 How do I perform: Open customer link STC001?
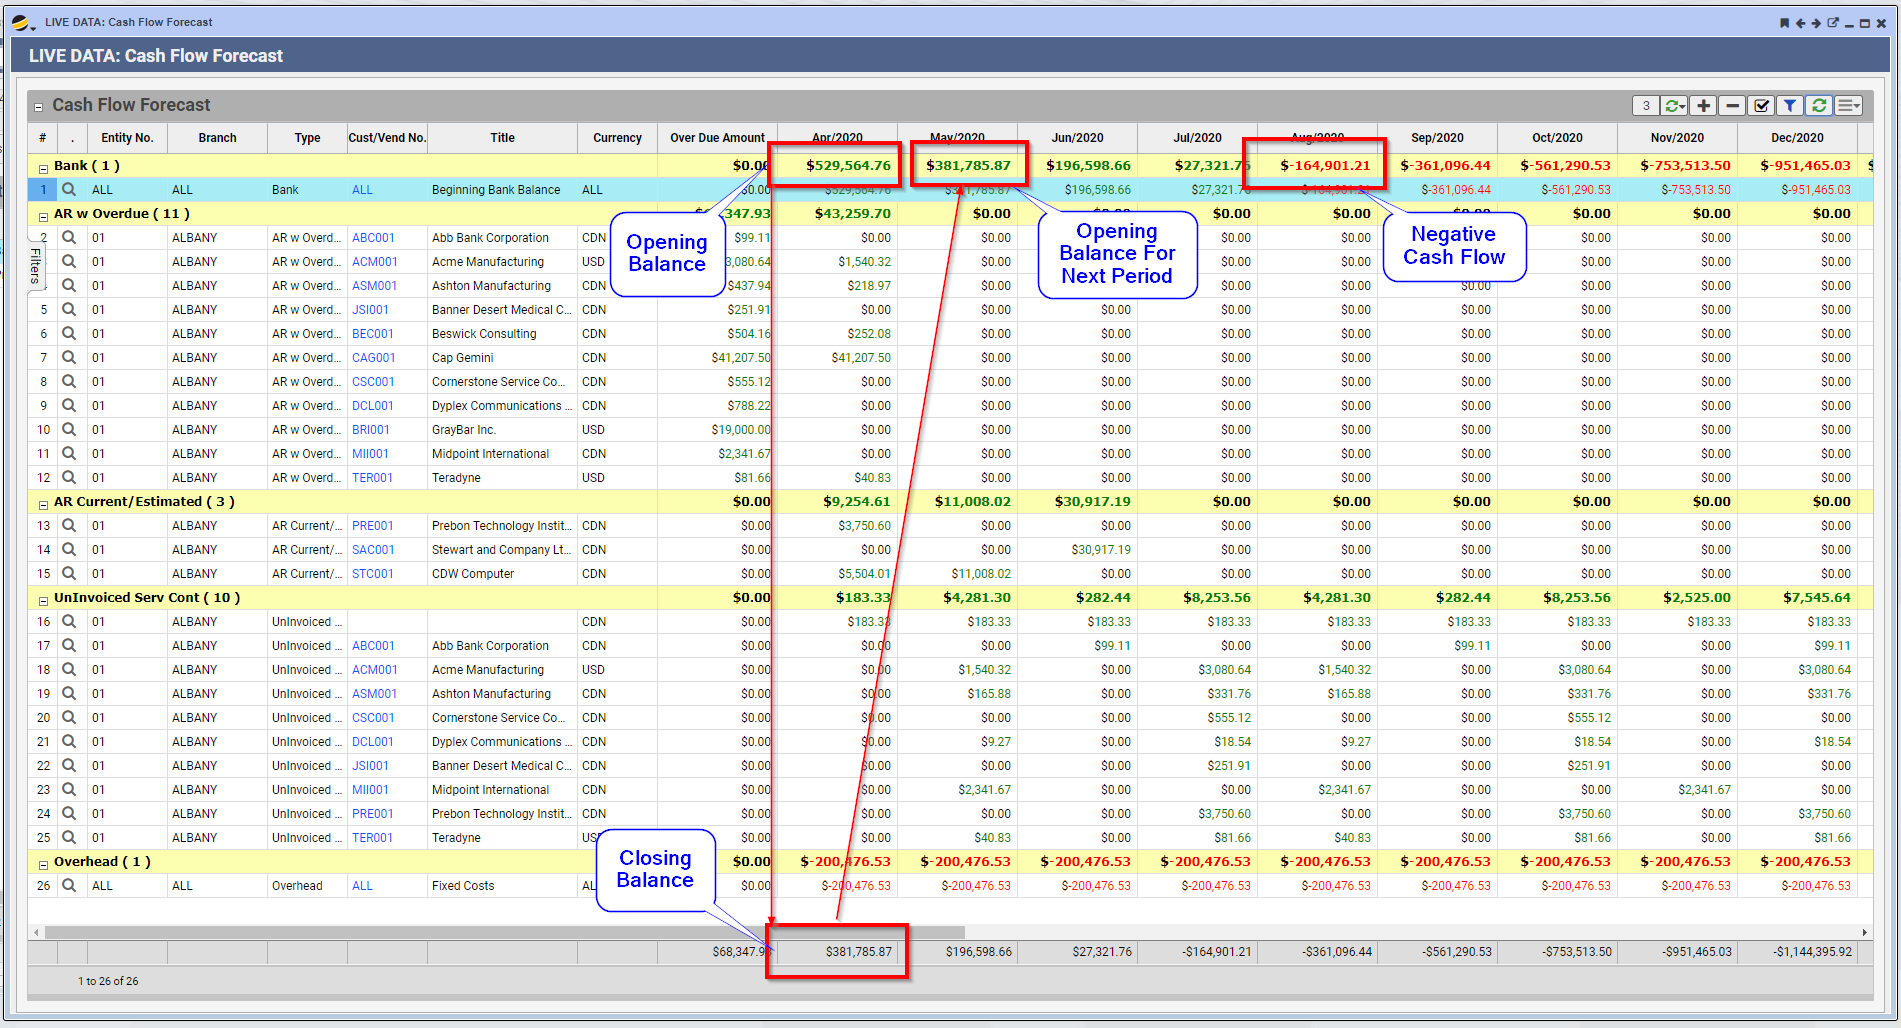pyautogui.click(x=373, y=574)
